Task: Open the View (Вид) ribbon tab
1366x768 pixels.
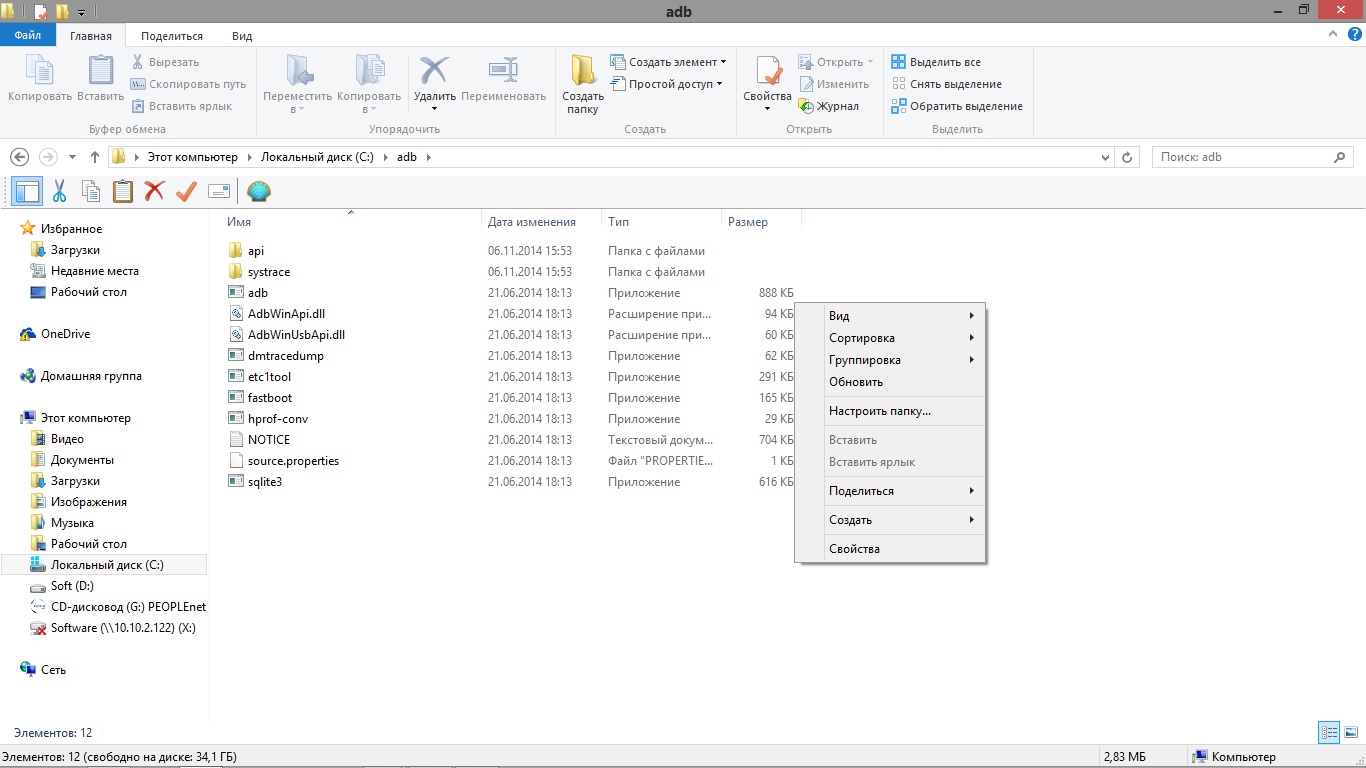Action: click(x=242, y=36)
